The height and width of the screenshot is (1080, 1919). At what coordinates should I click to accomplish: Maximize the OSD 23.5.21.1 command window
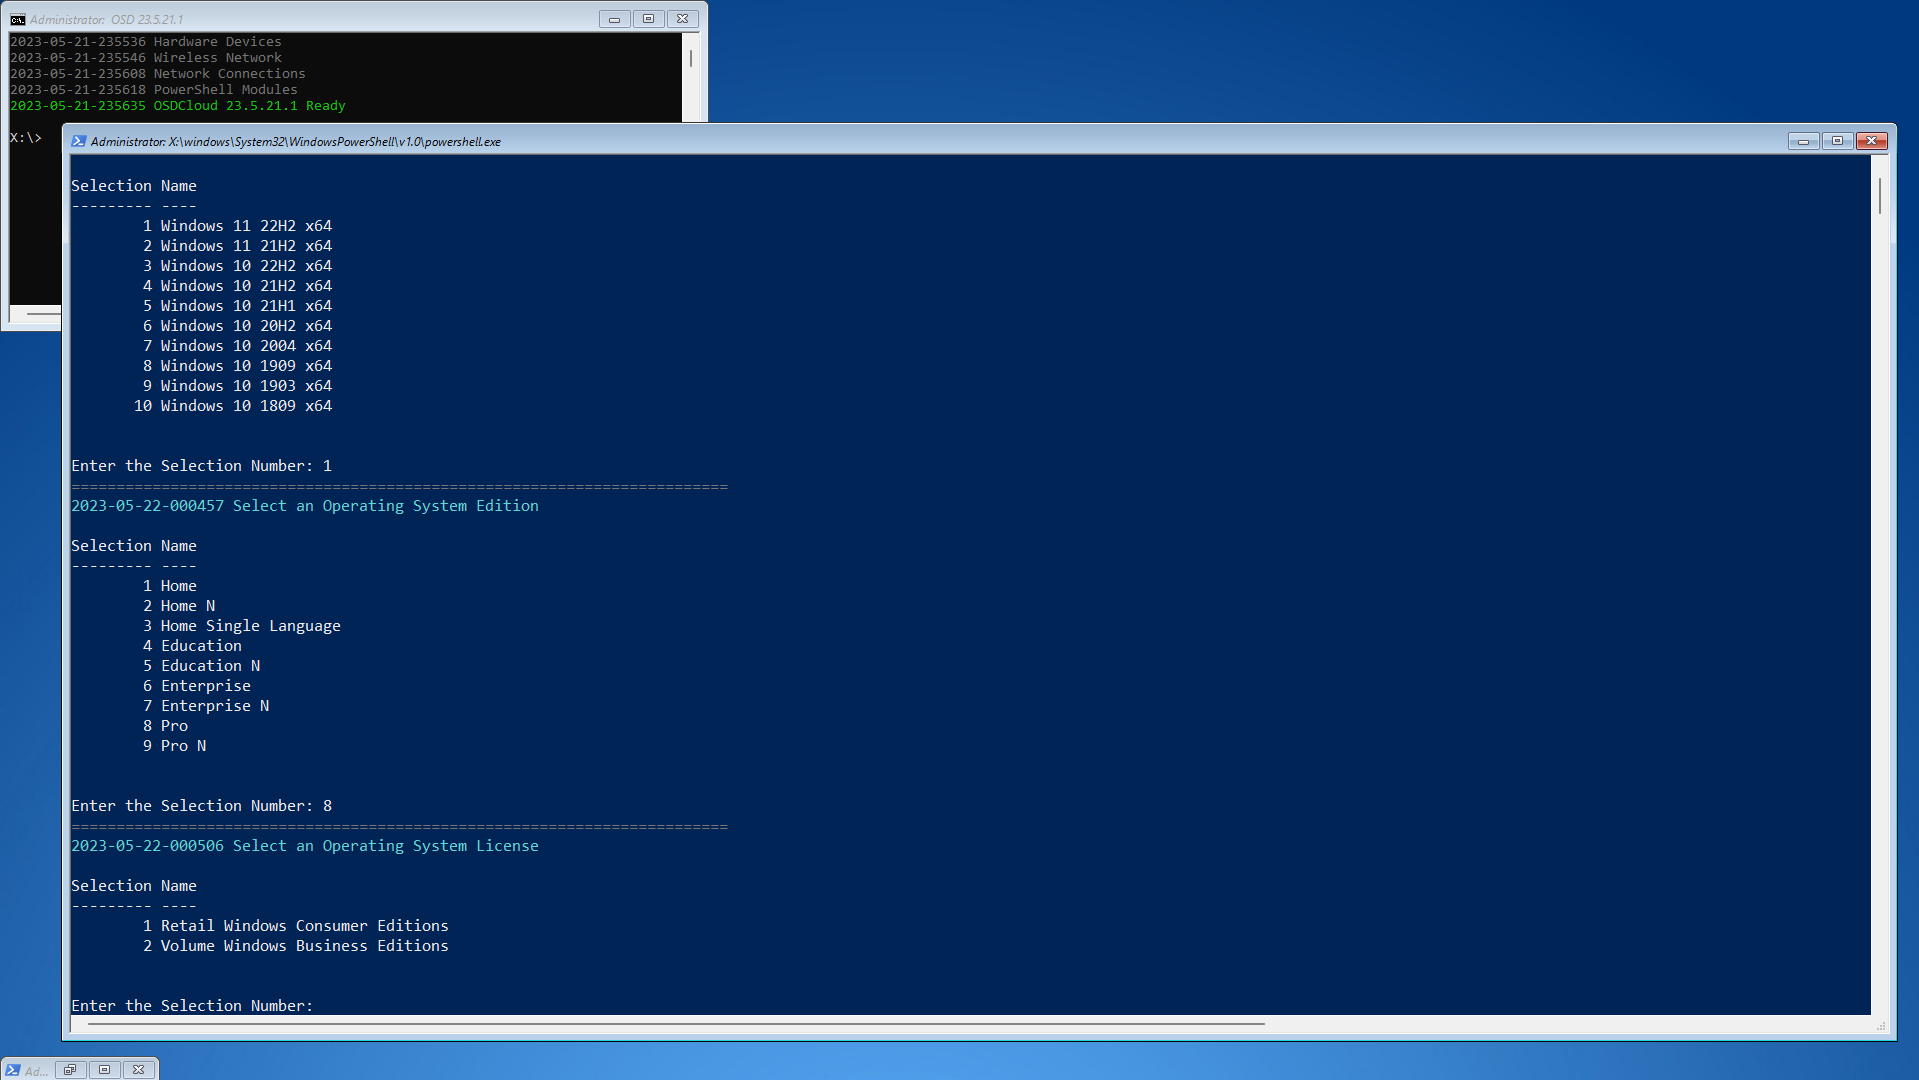(648, 19)
